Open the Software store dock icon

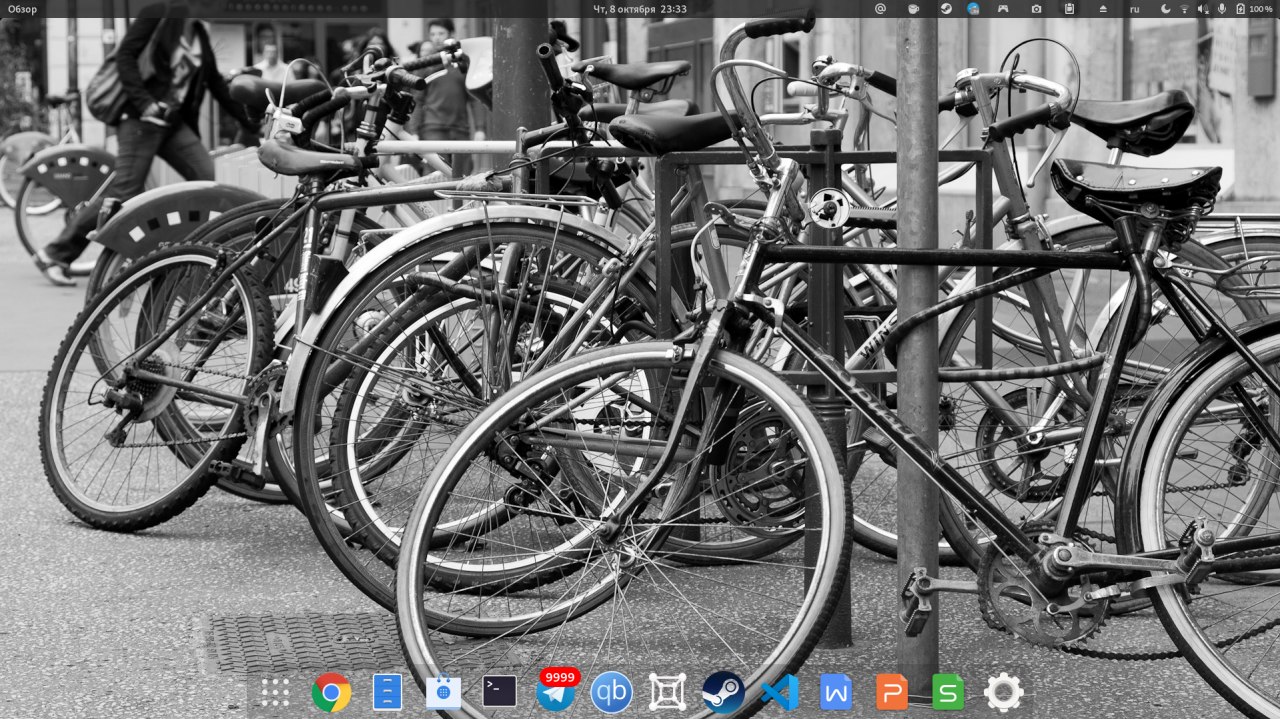[x=443, y=692]
